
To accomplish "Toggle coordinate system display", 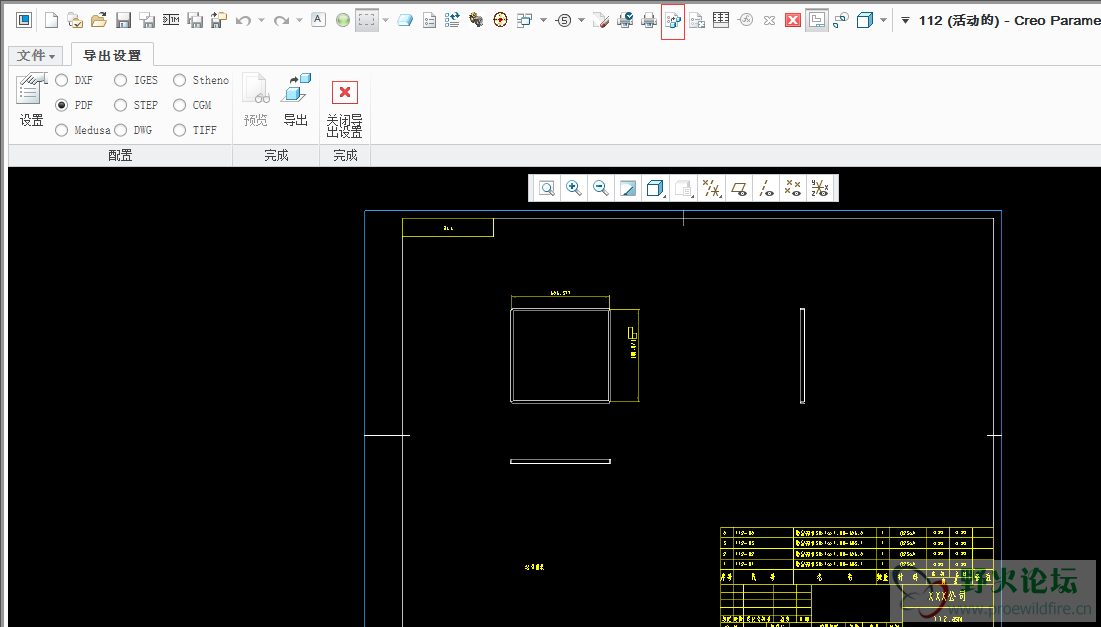I will point(820,188).
